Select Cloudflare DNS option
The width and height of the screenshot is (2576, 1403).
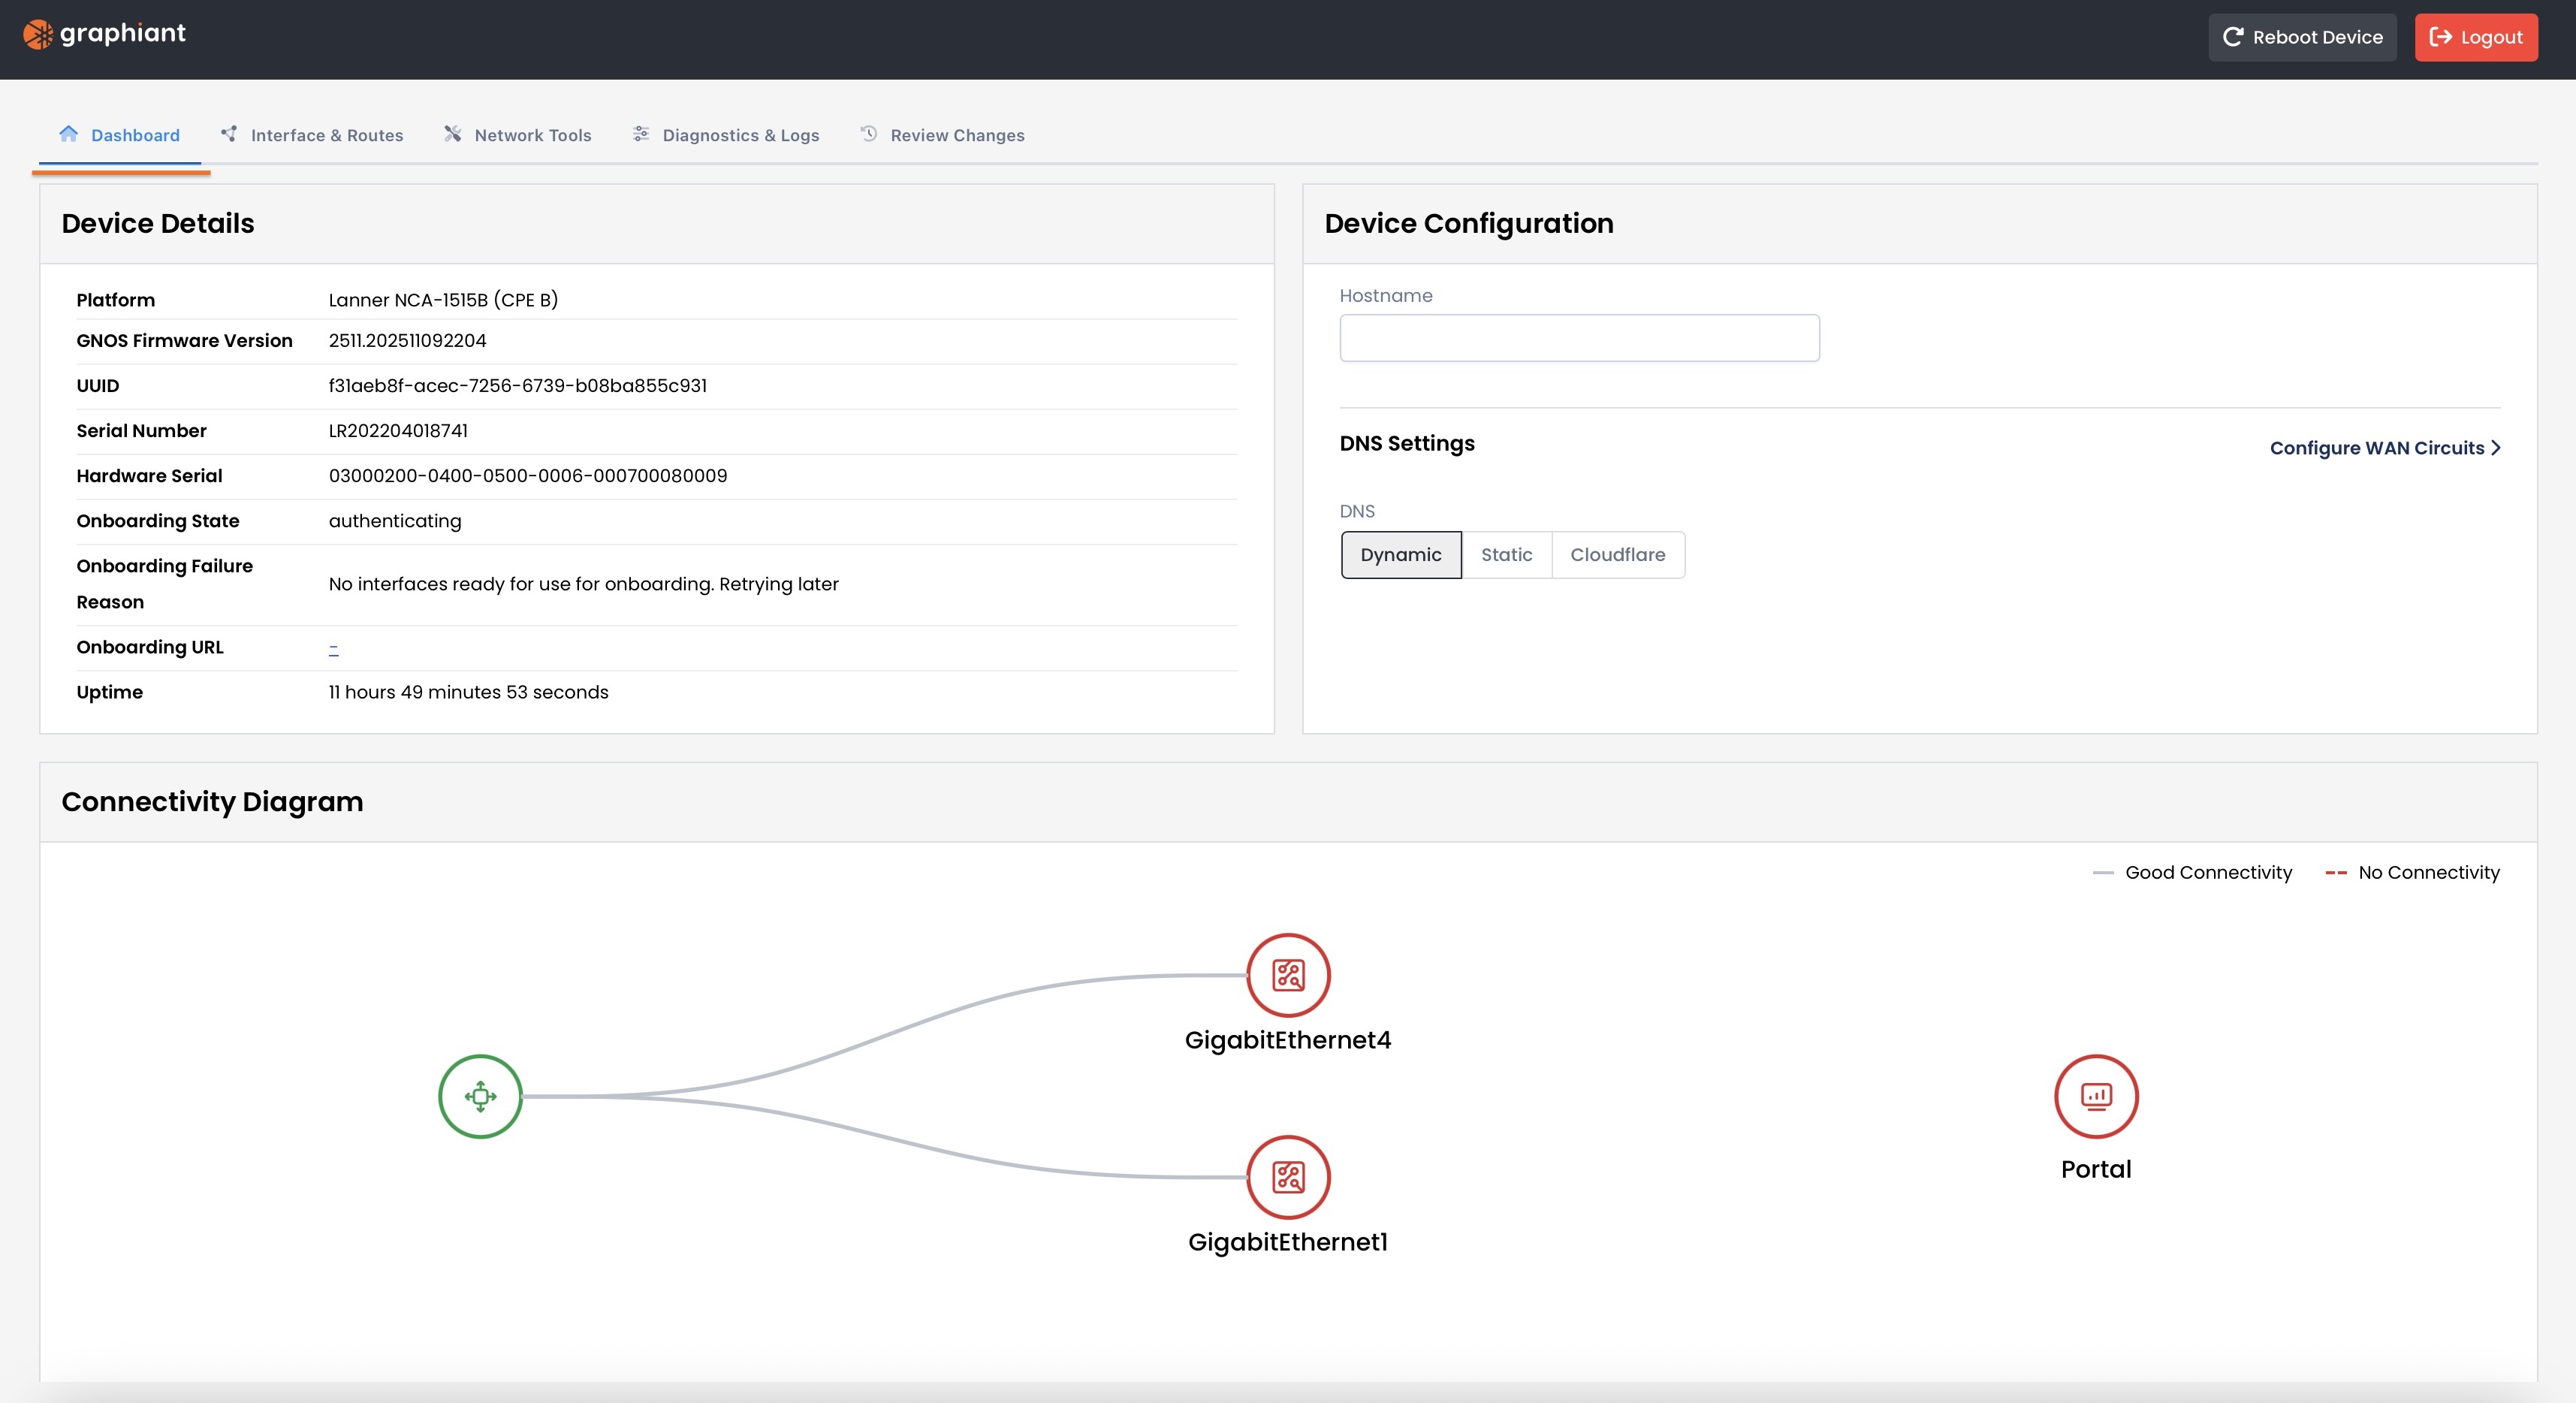(x=1618, y=555)
